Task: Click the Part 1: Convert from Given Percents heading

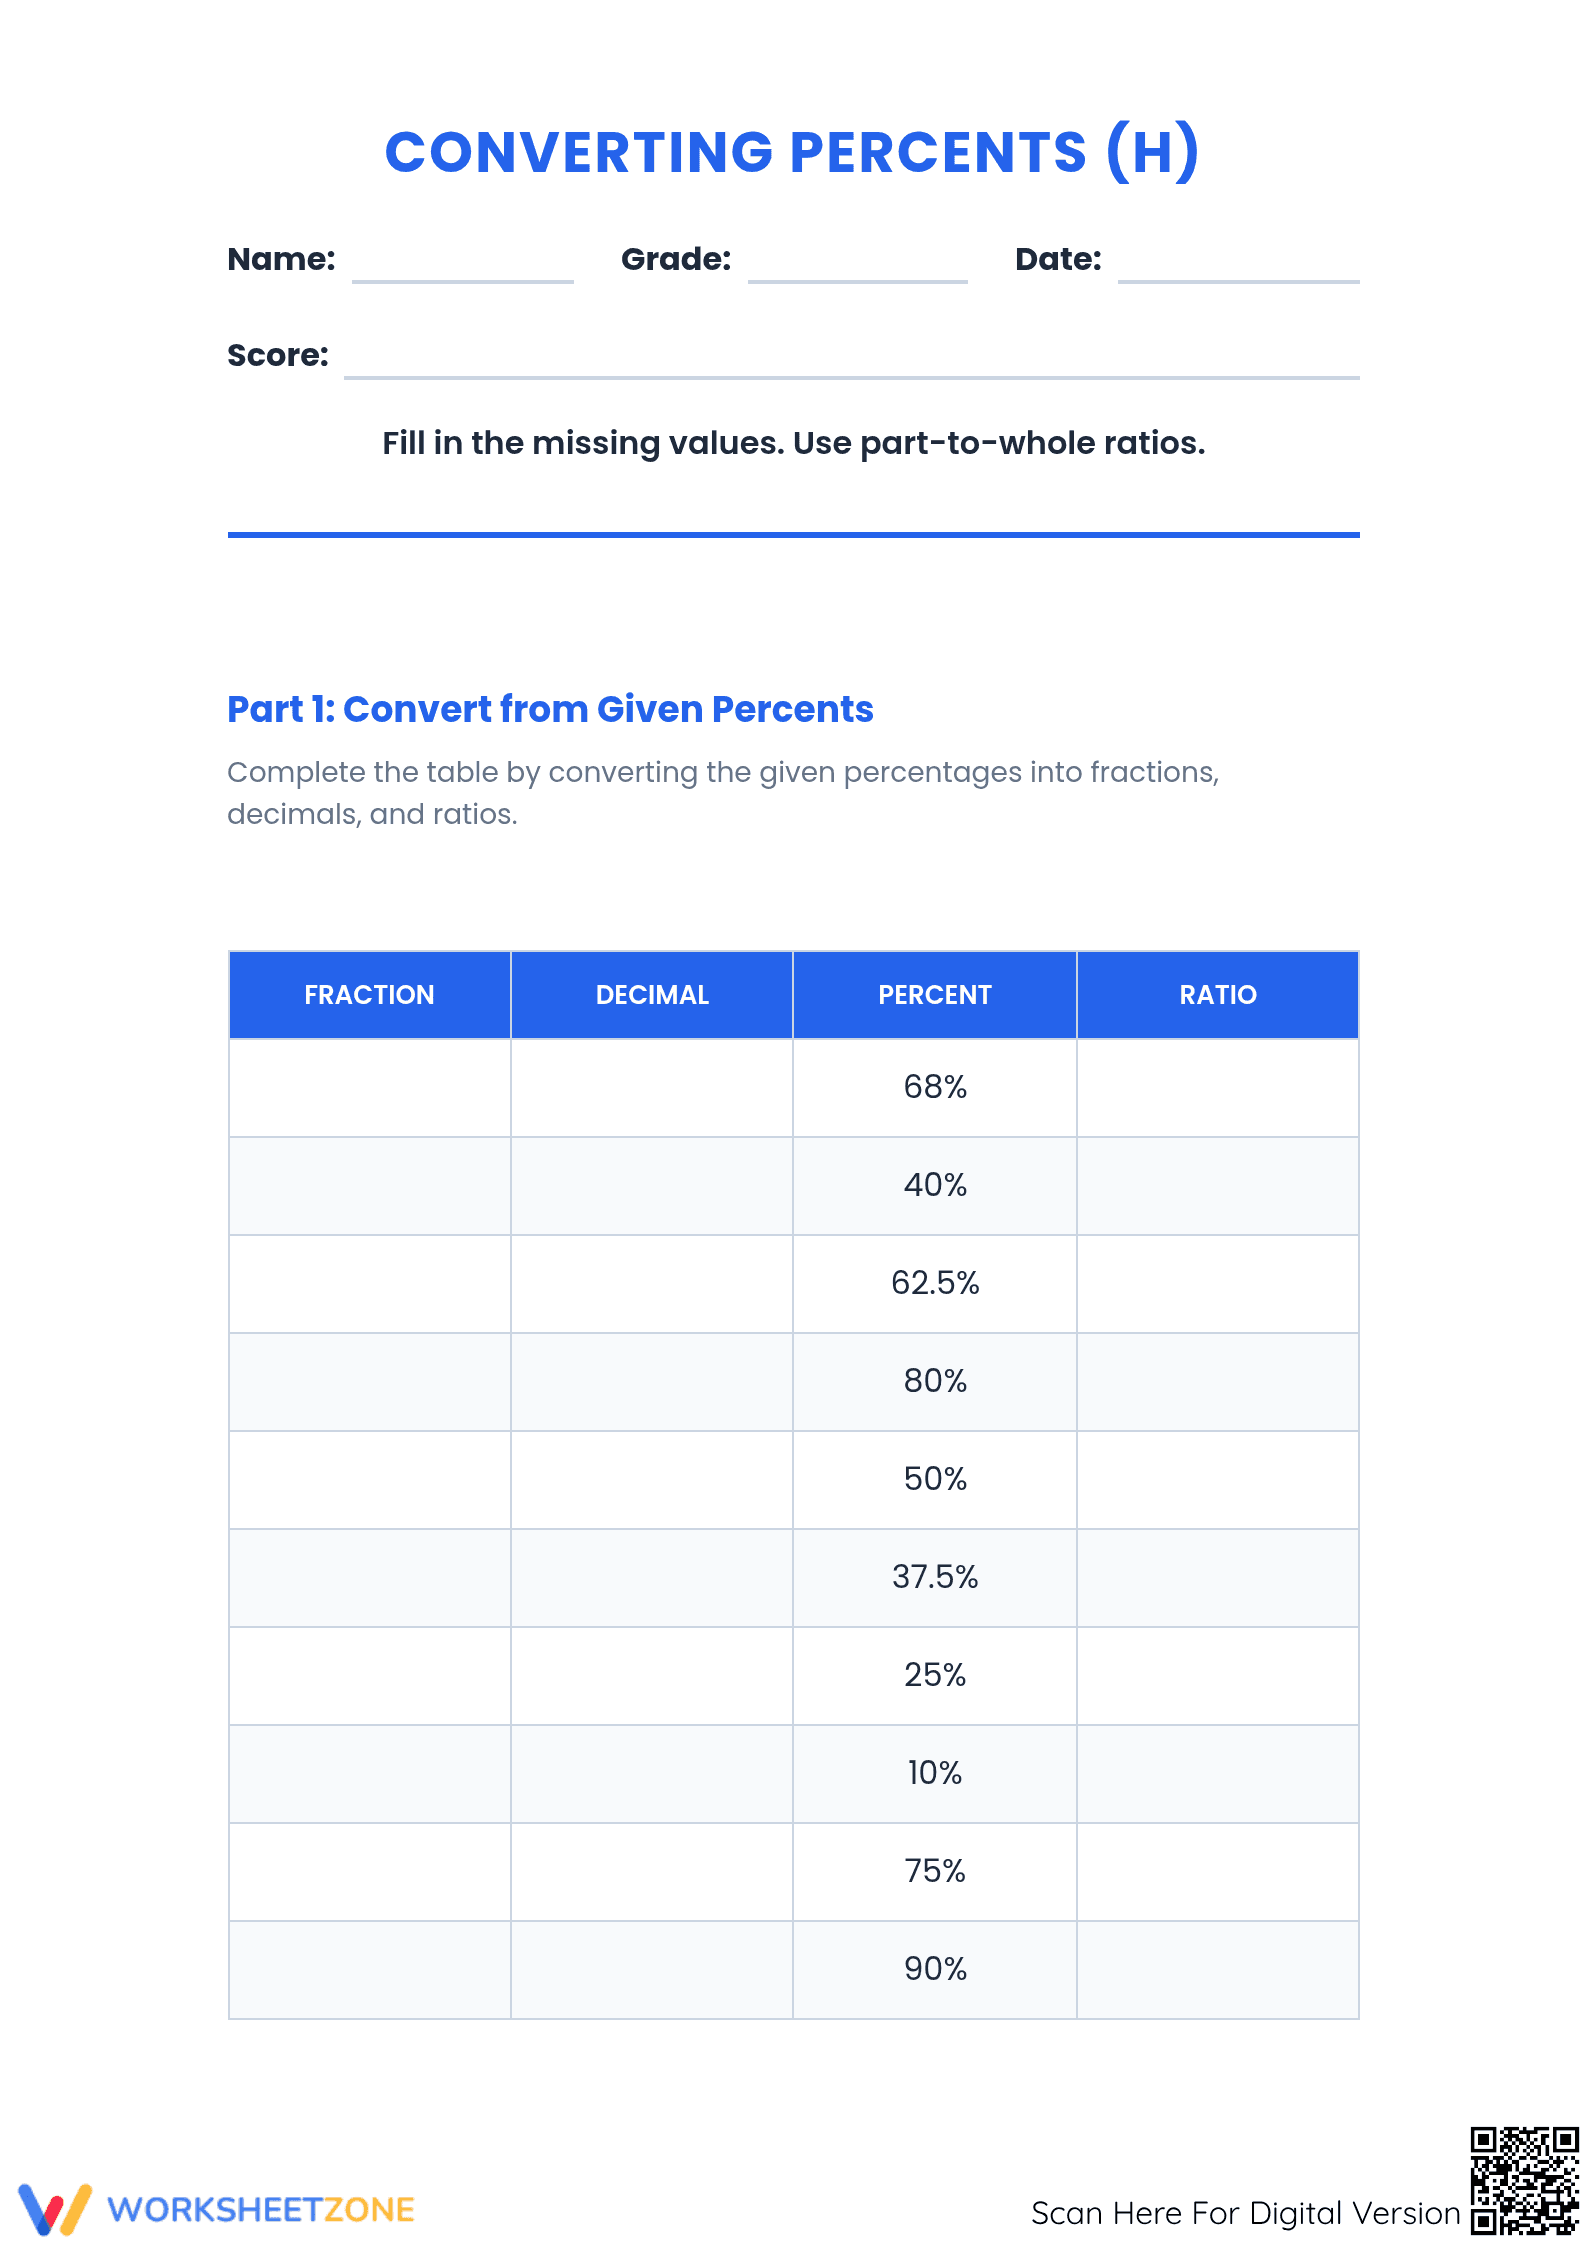Action: pos(550,709)
